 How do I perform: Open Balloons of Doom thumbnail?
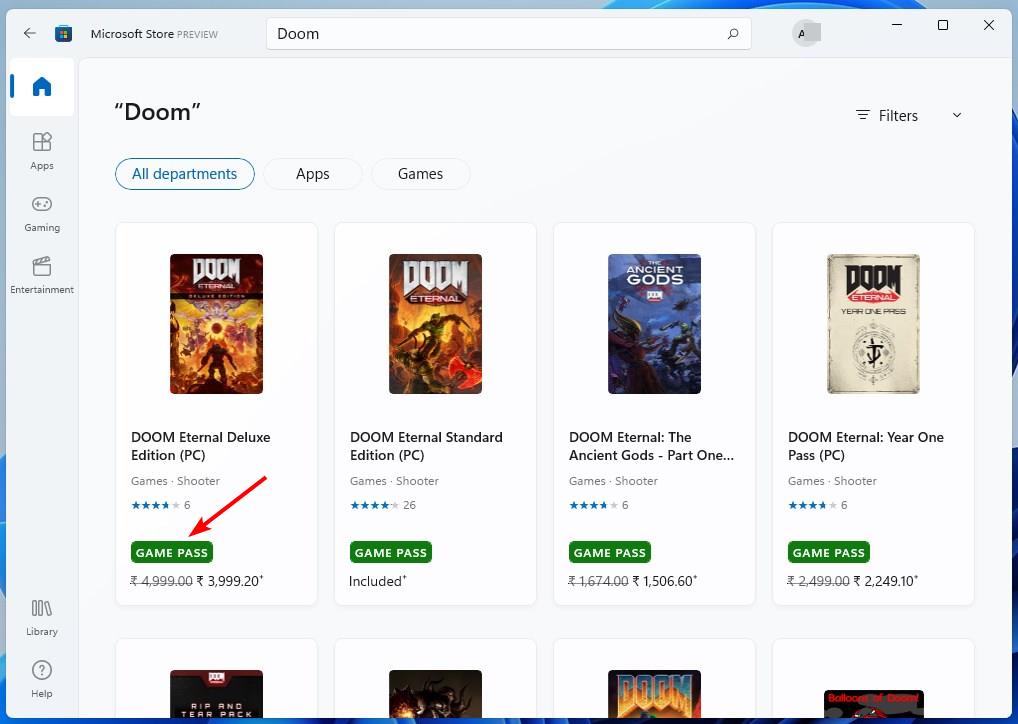pos(873,704)
